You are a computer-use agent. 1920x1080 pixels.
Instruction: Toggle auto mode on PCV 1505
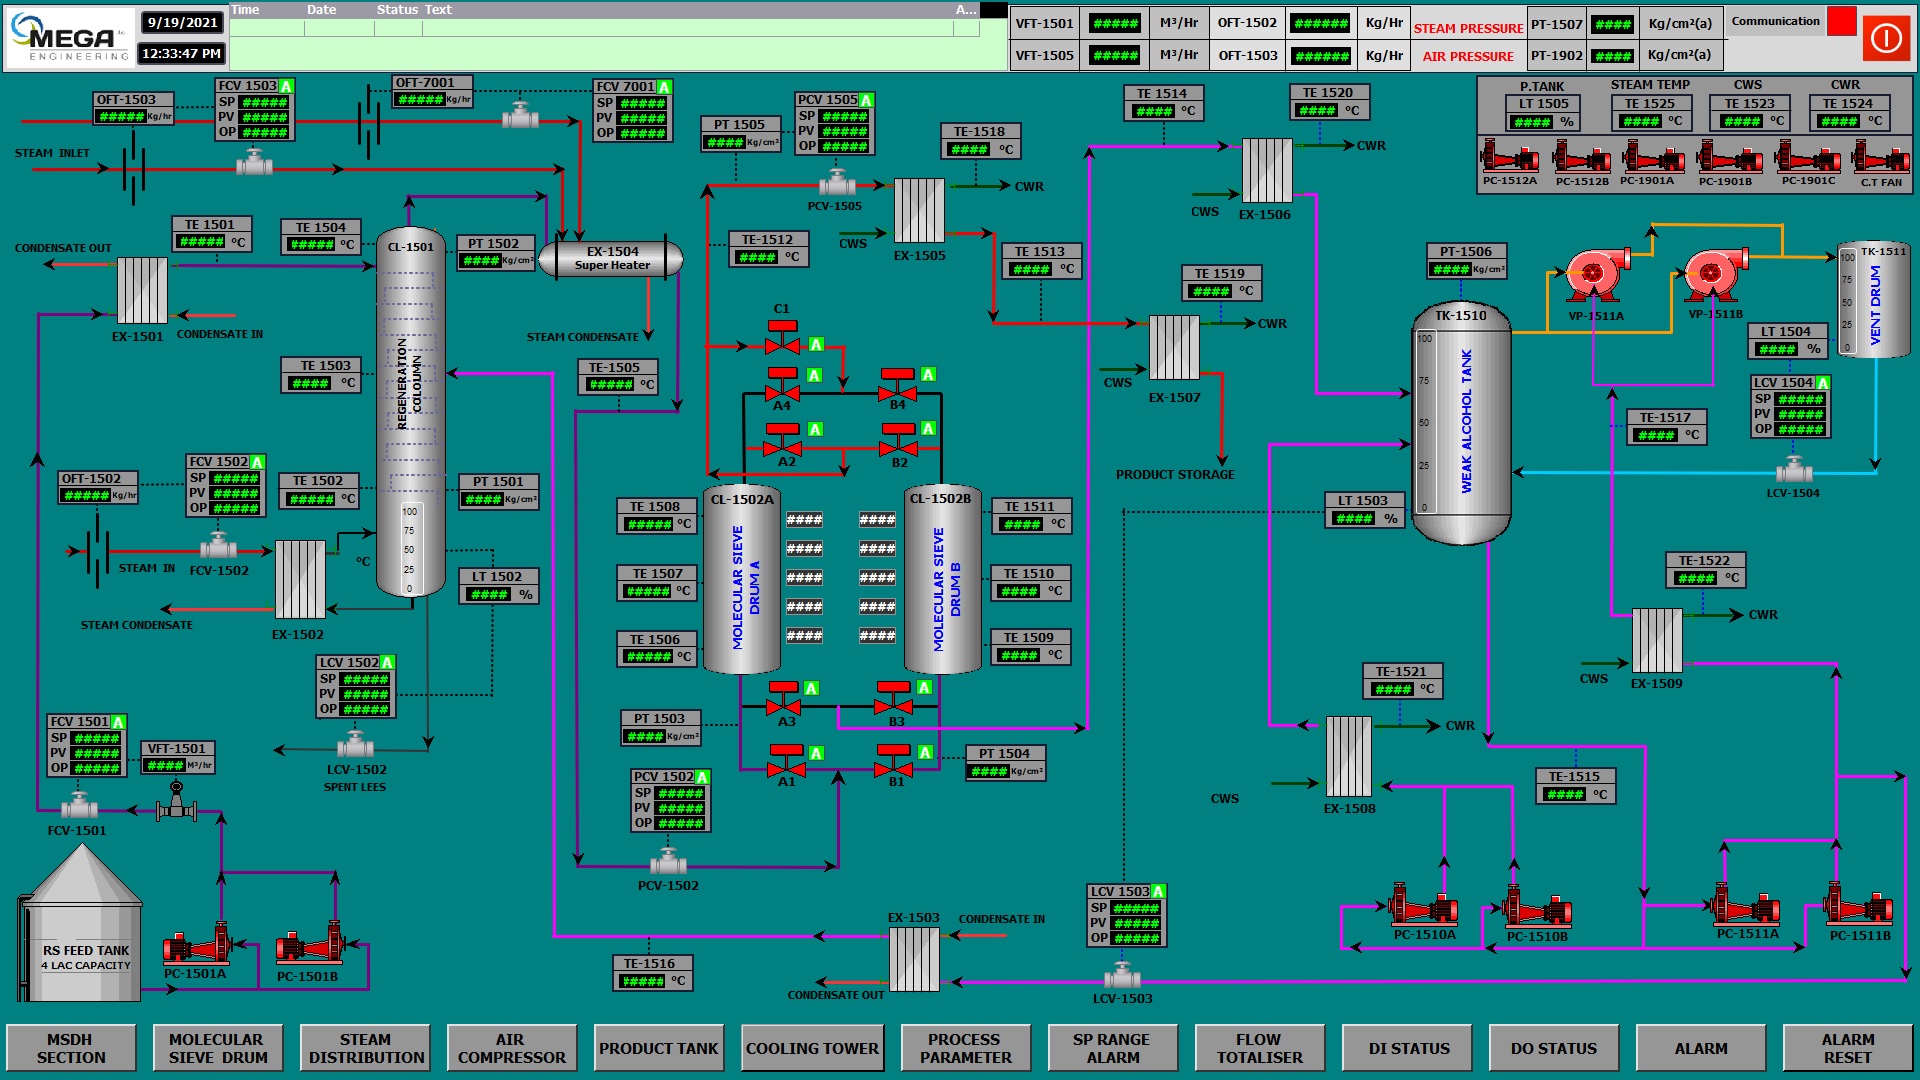864,100
